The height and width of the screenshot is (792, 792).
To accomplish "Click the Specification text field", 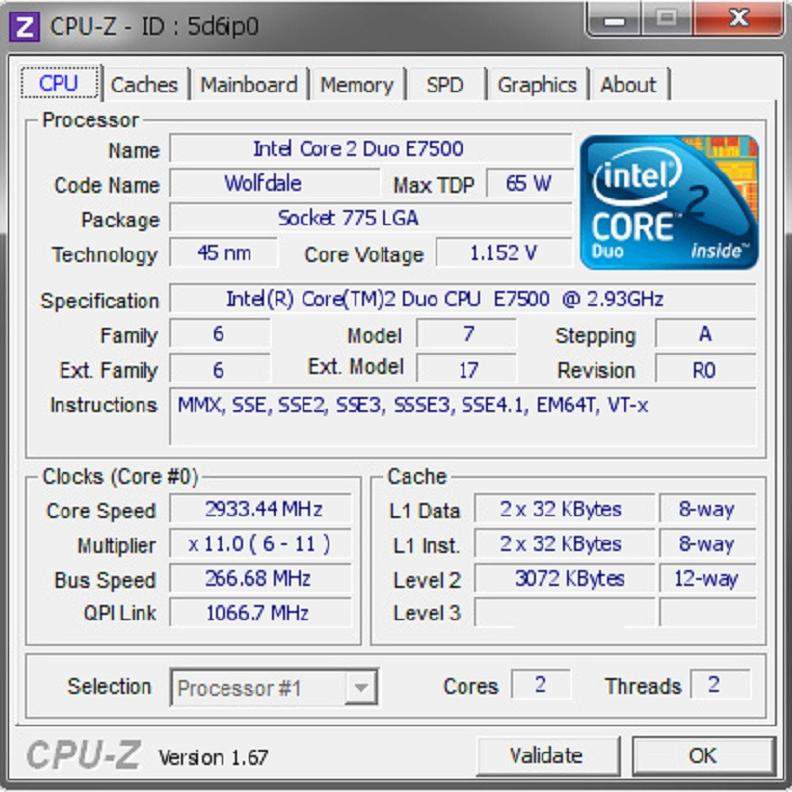I will coord(462,299).
